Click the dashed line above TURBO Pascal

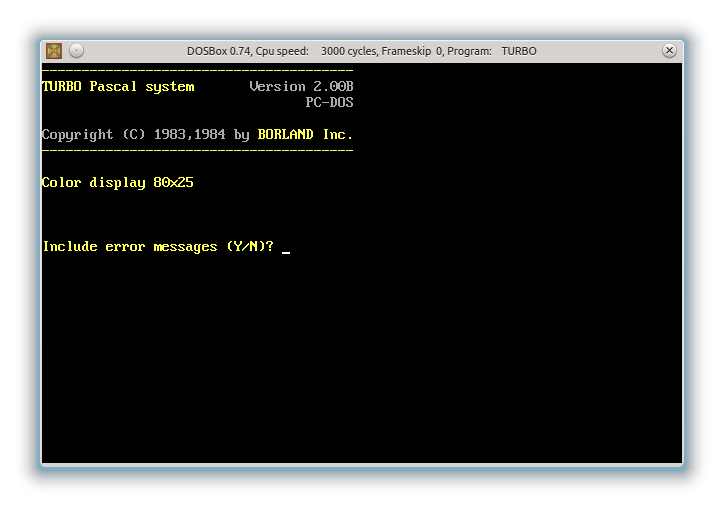point(197,70)
